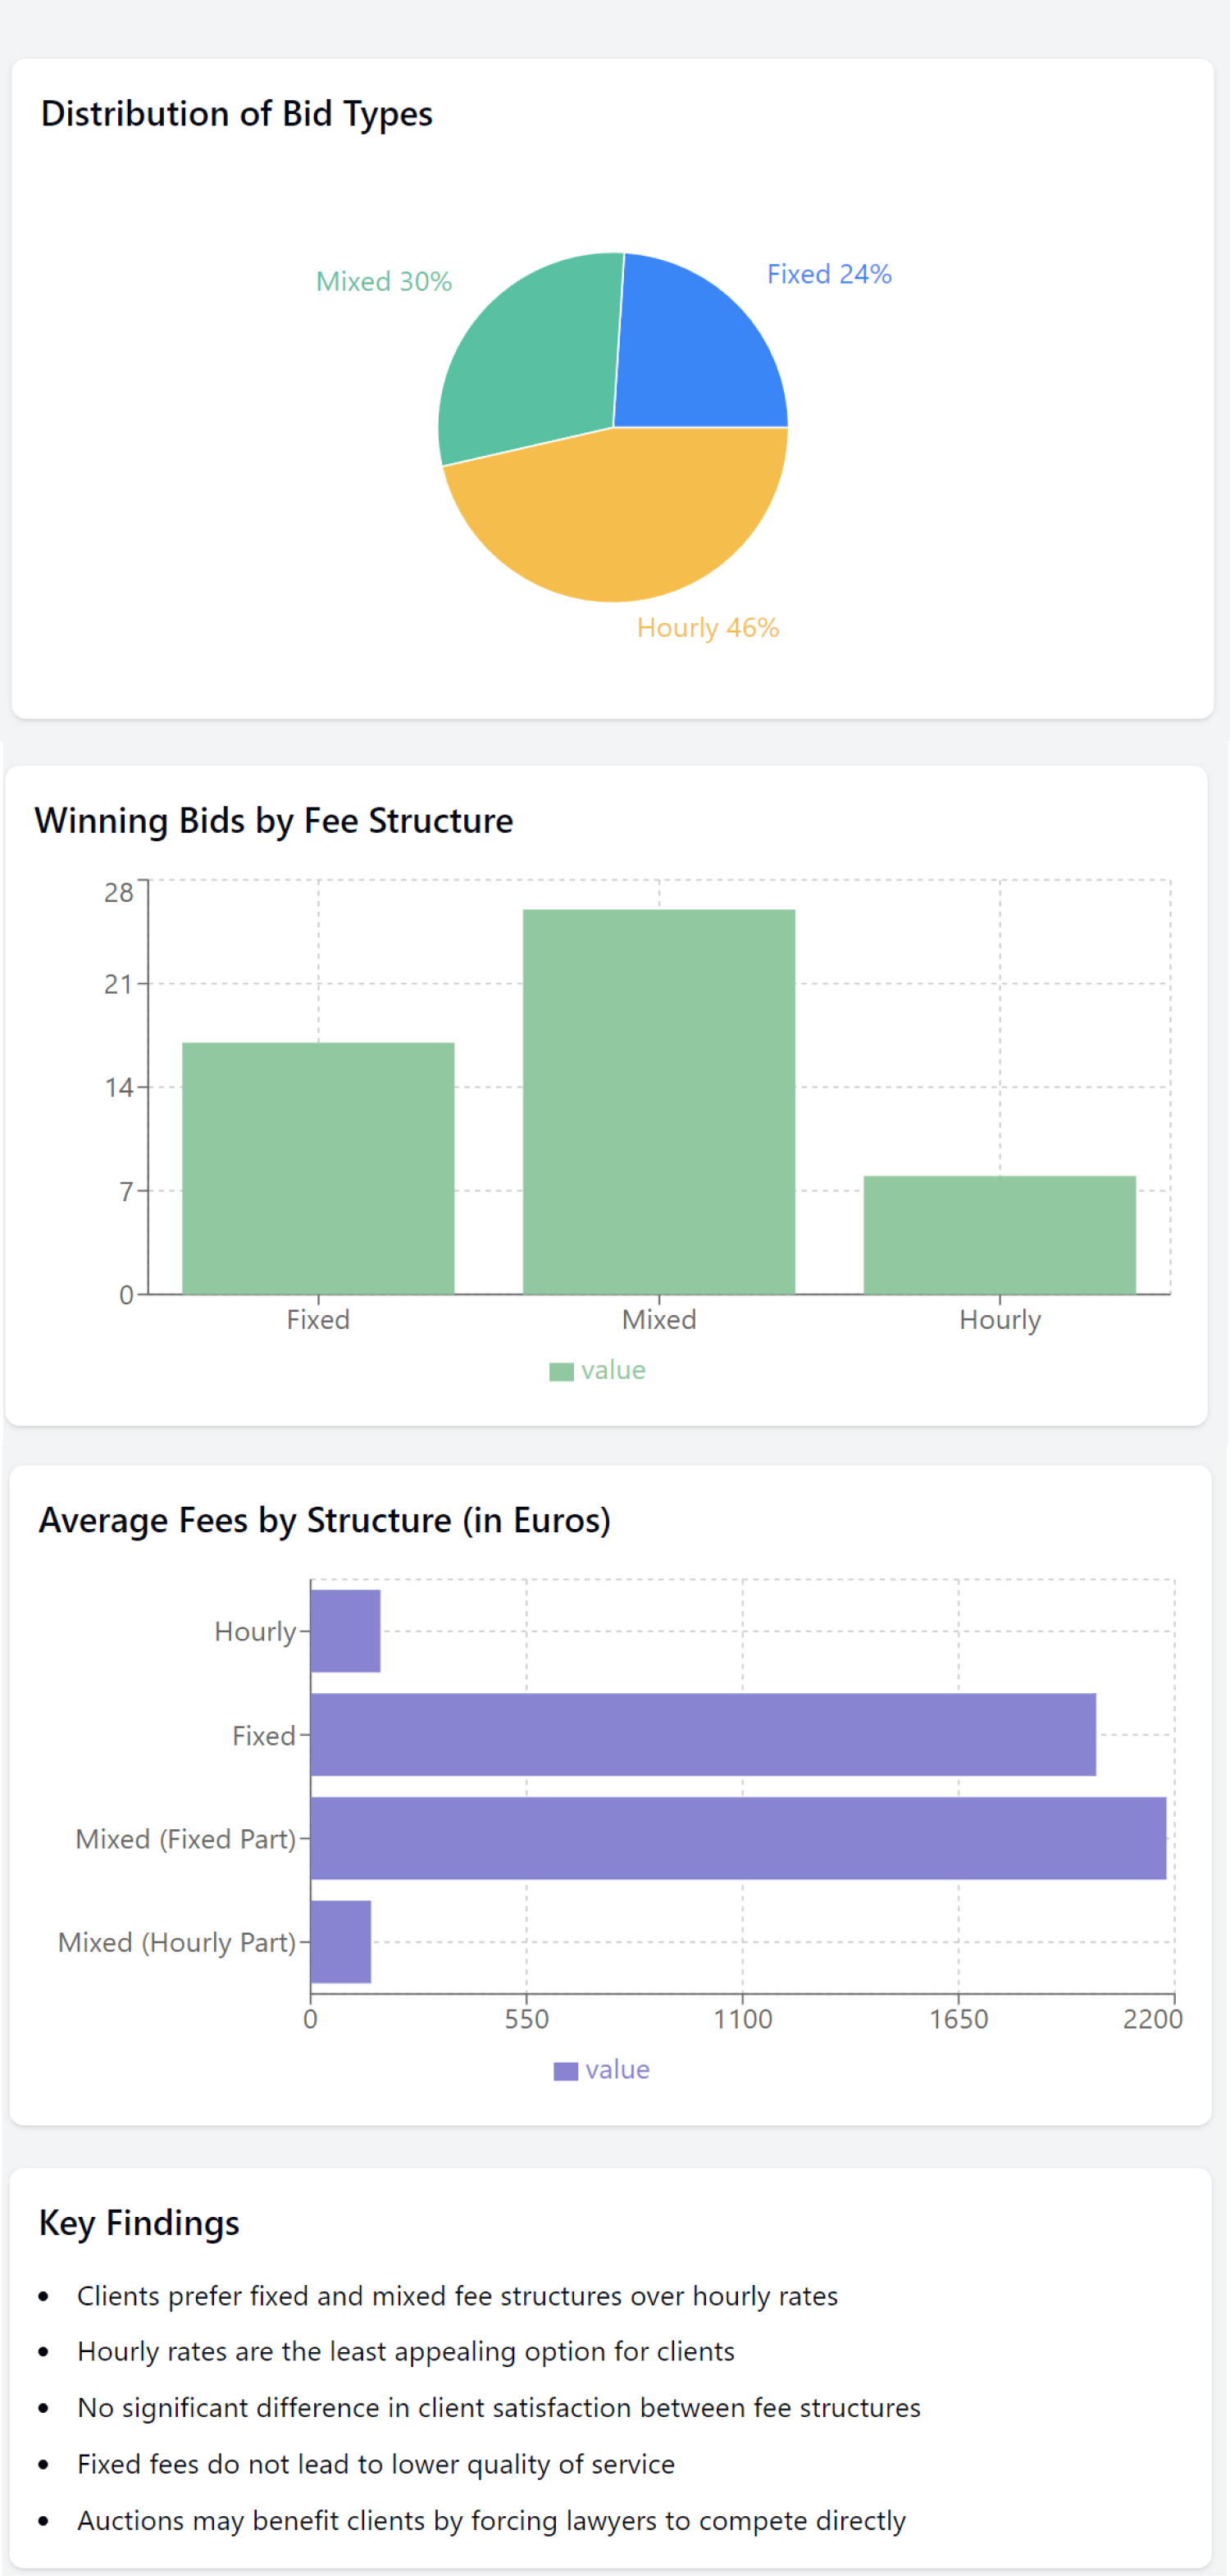Click the purple value legend swatch
Viewport: 1230px width, 2576px height.
[x=565, y=2071]
